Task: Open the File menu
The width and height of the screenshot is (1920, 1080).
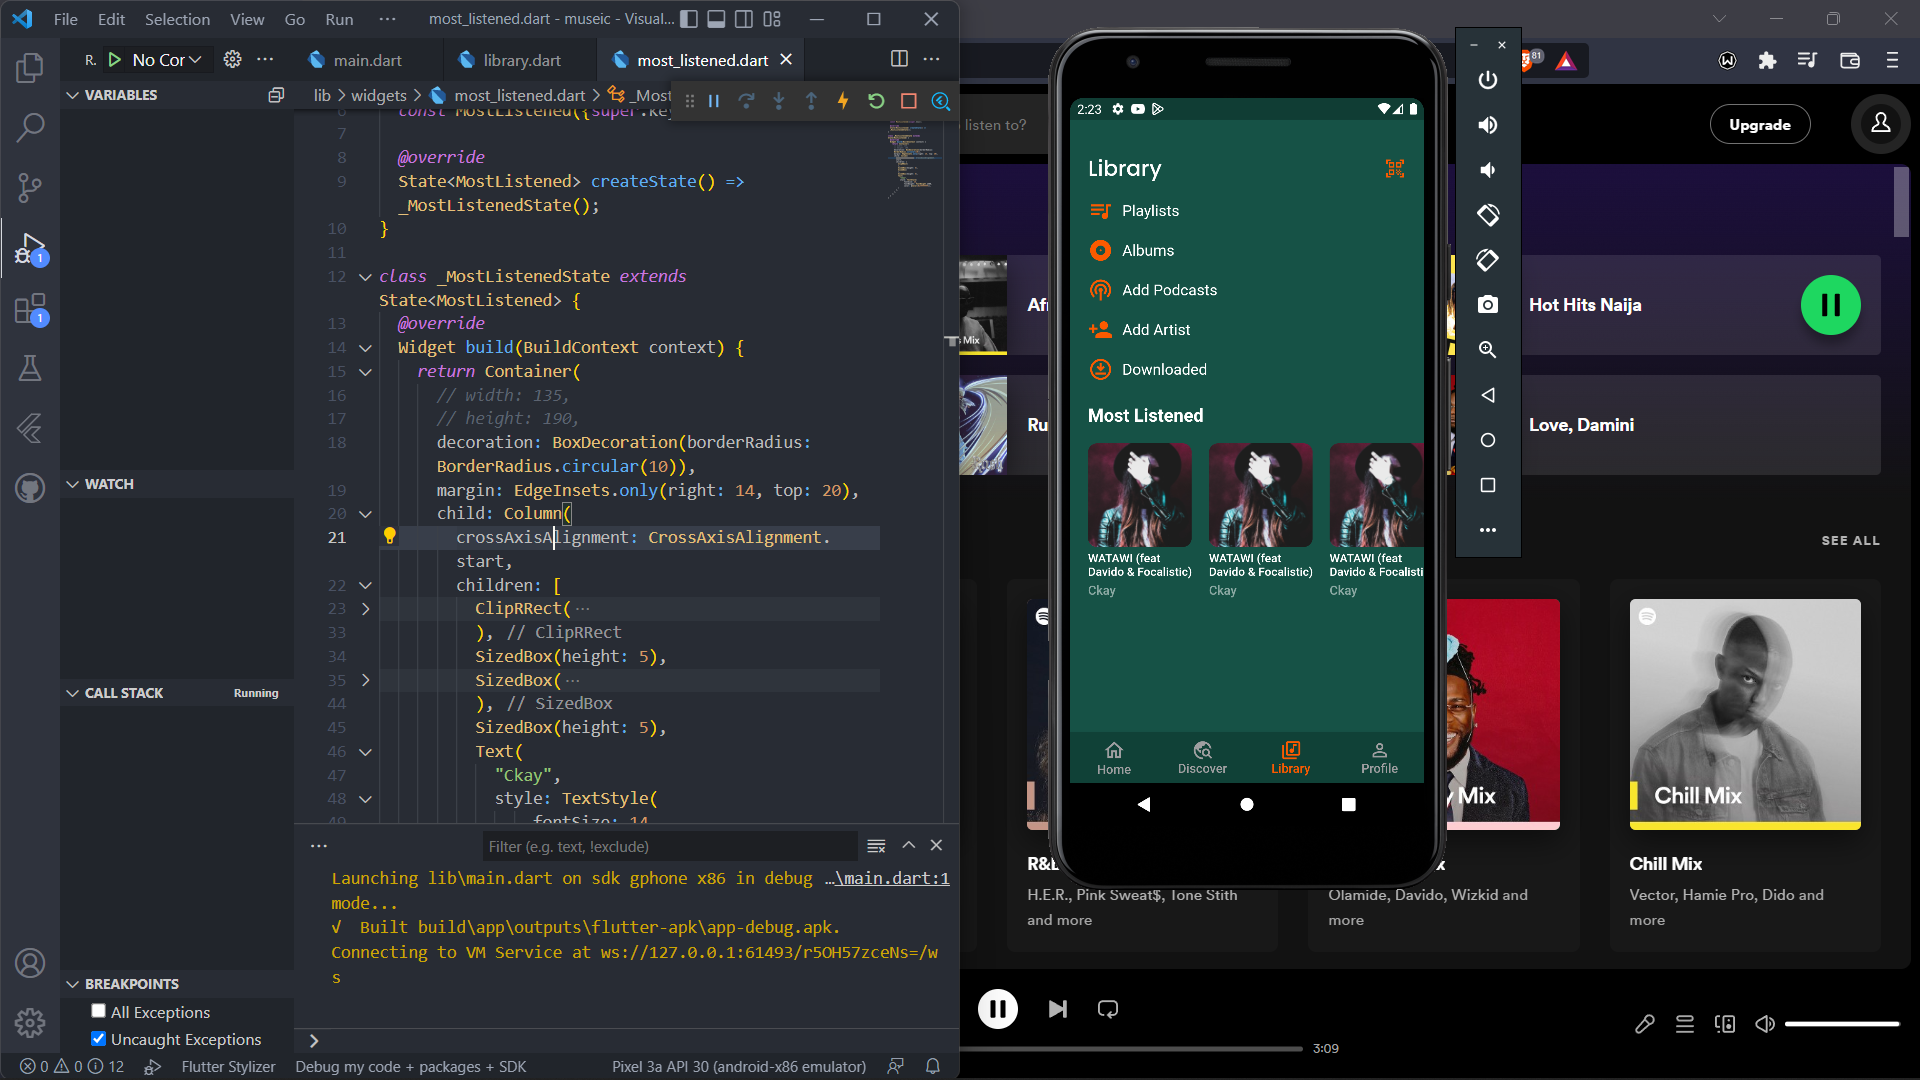Action: [x=65, y=19]
